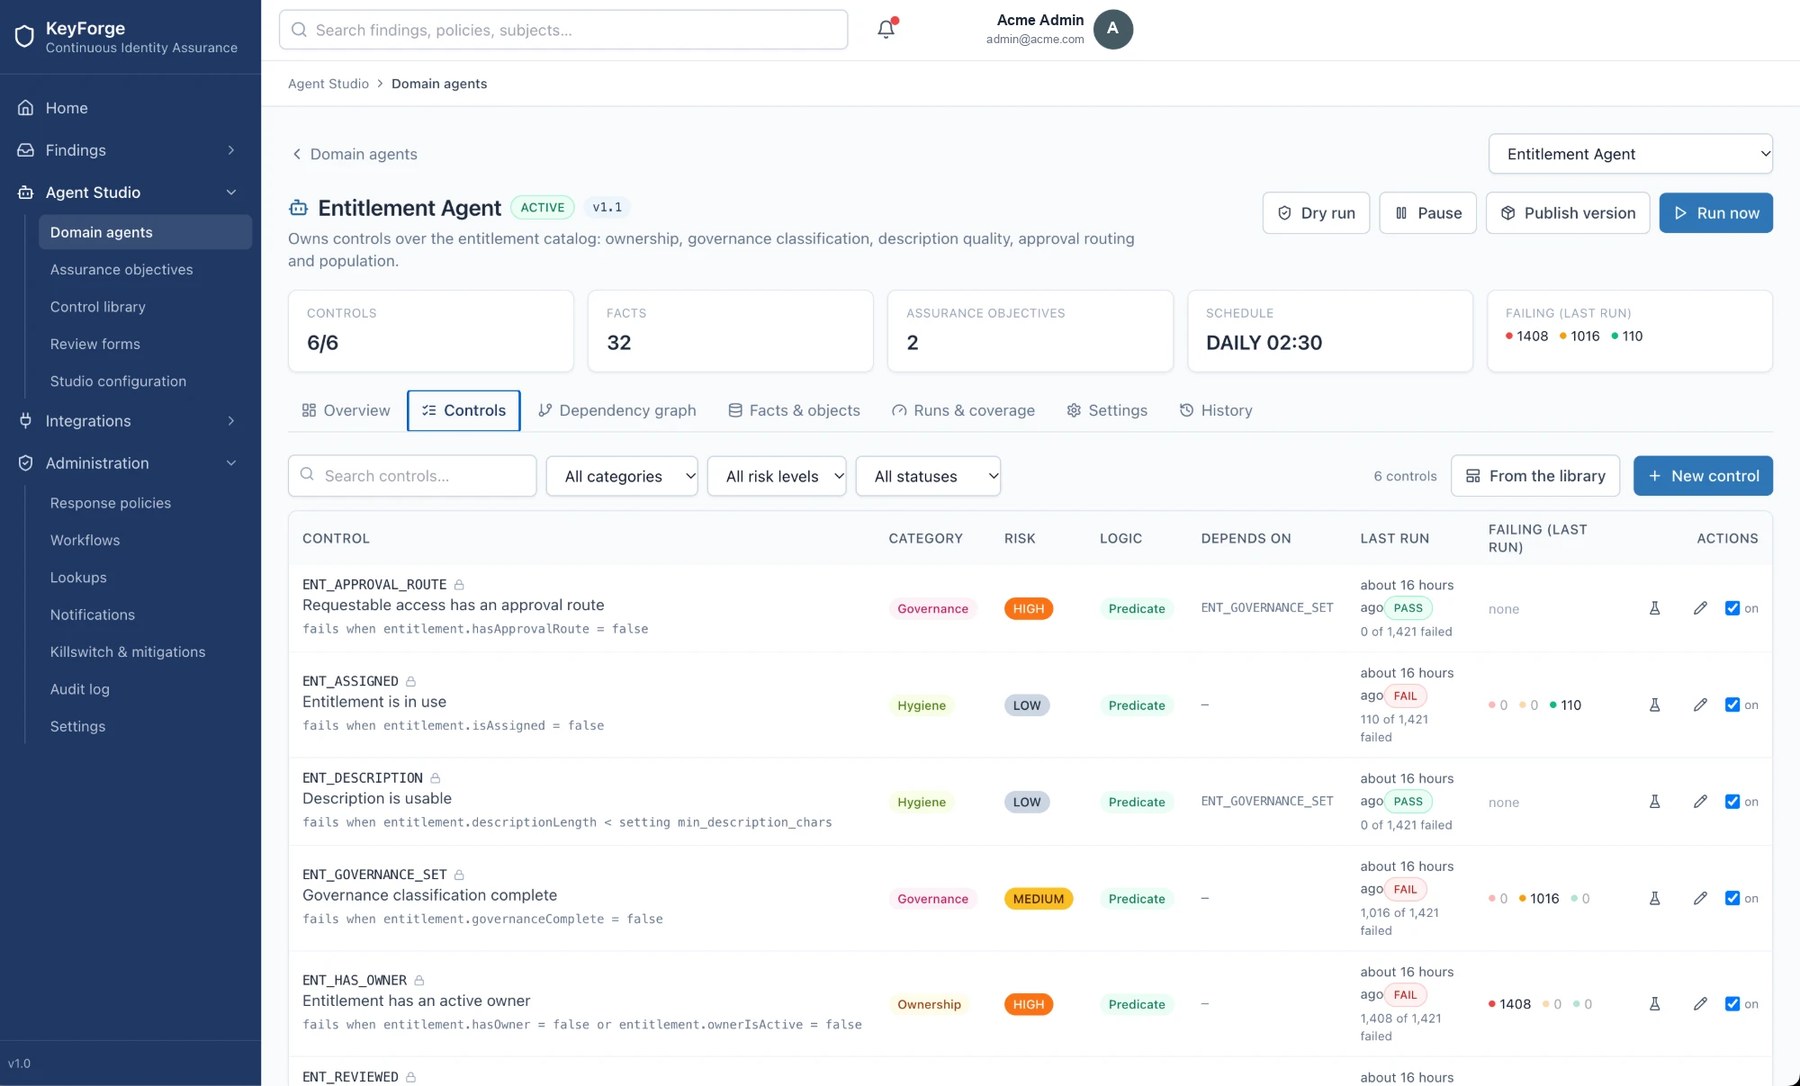The height and width of the screenshot is (1086, 1800).
Task: Click flask icon for ENT_ASSIGNED
Action: point(1655,705)
